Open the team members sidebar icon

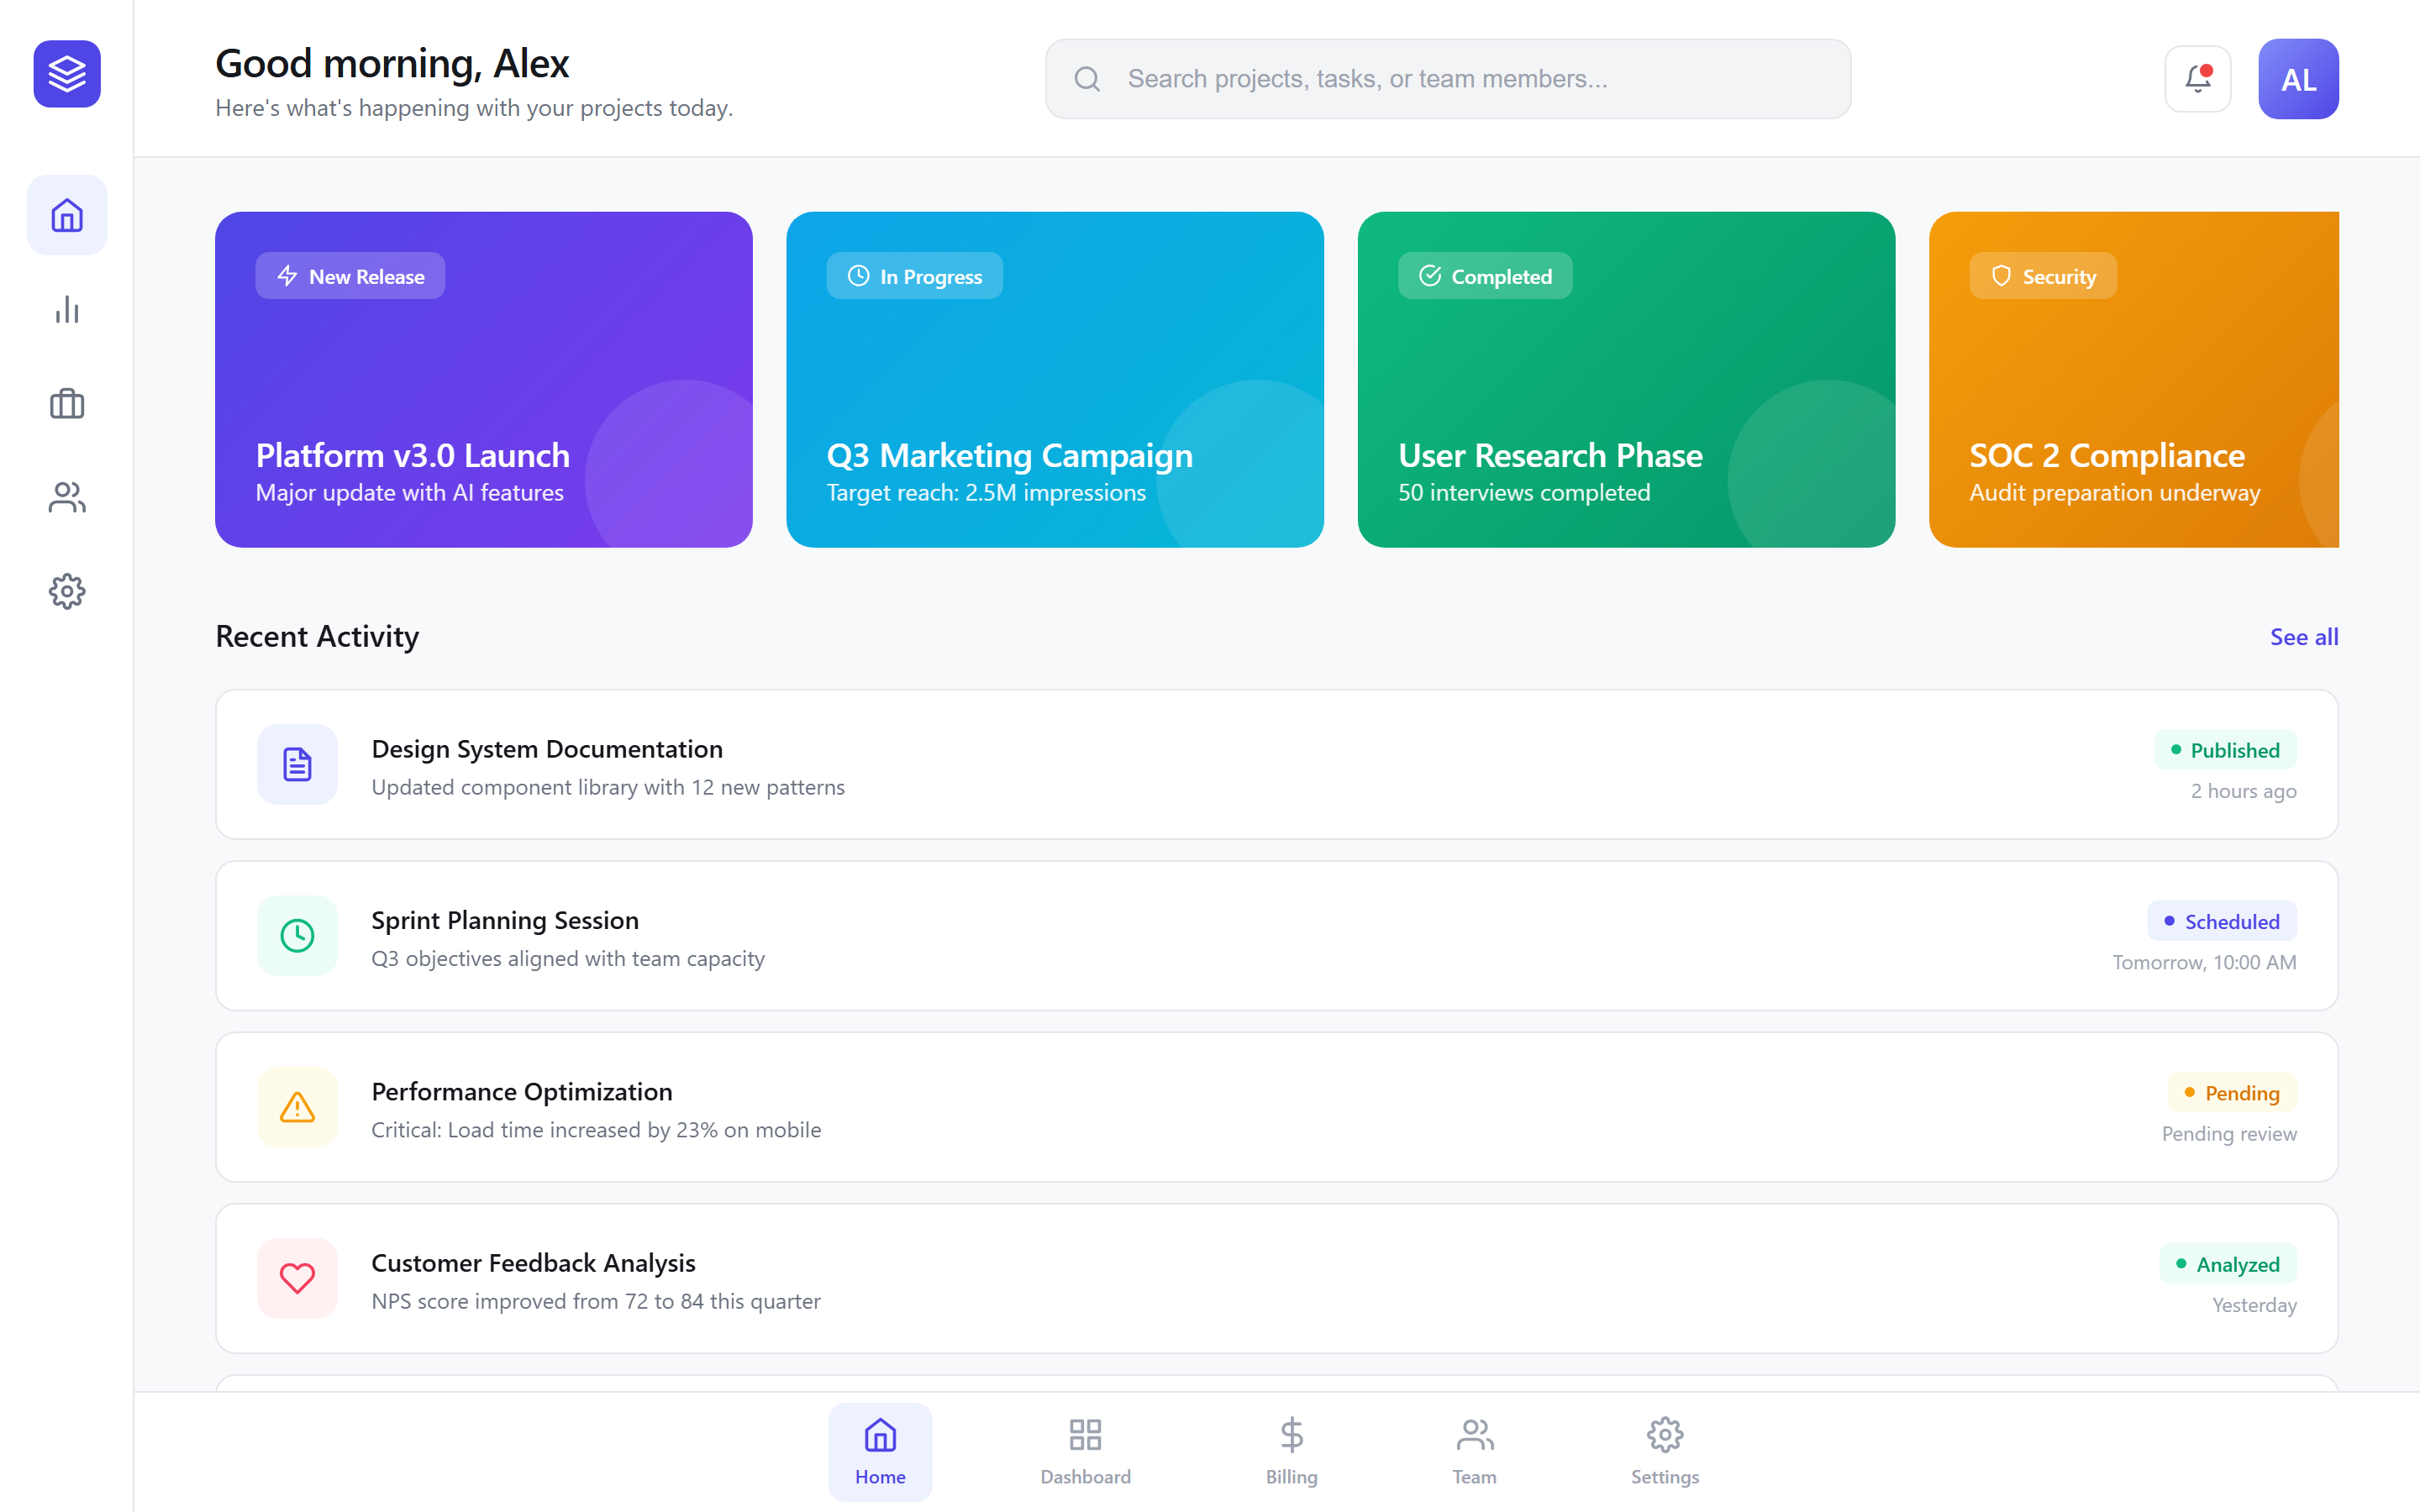click(x=67, y=497)
